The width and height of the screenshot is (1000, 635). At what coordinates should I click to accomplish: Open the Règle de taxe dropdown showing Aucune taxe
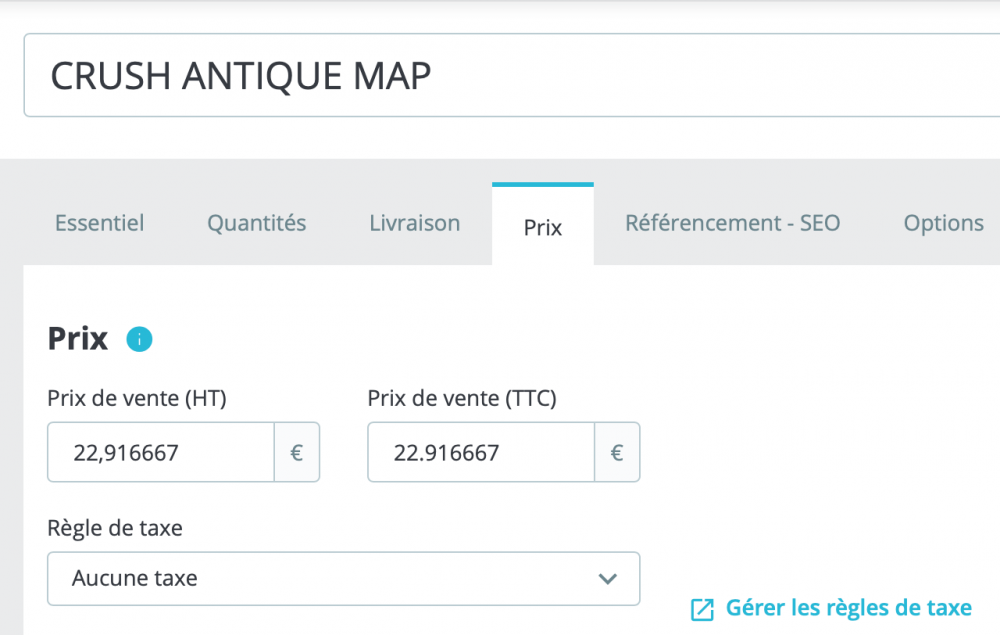pos(343,579)
